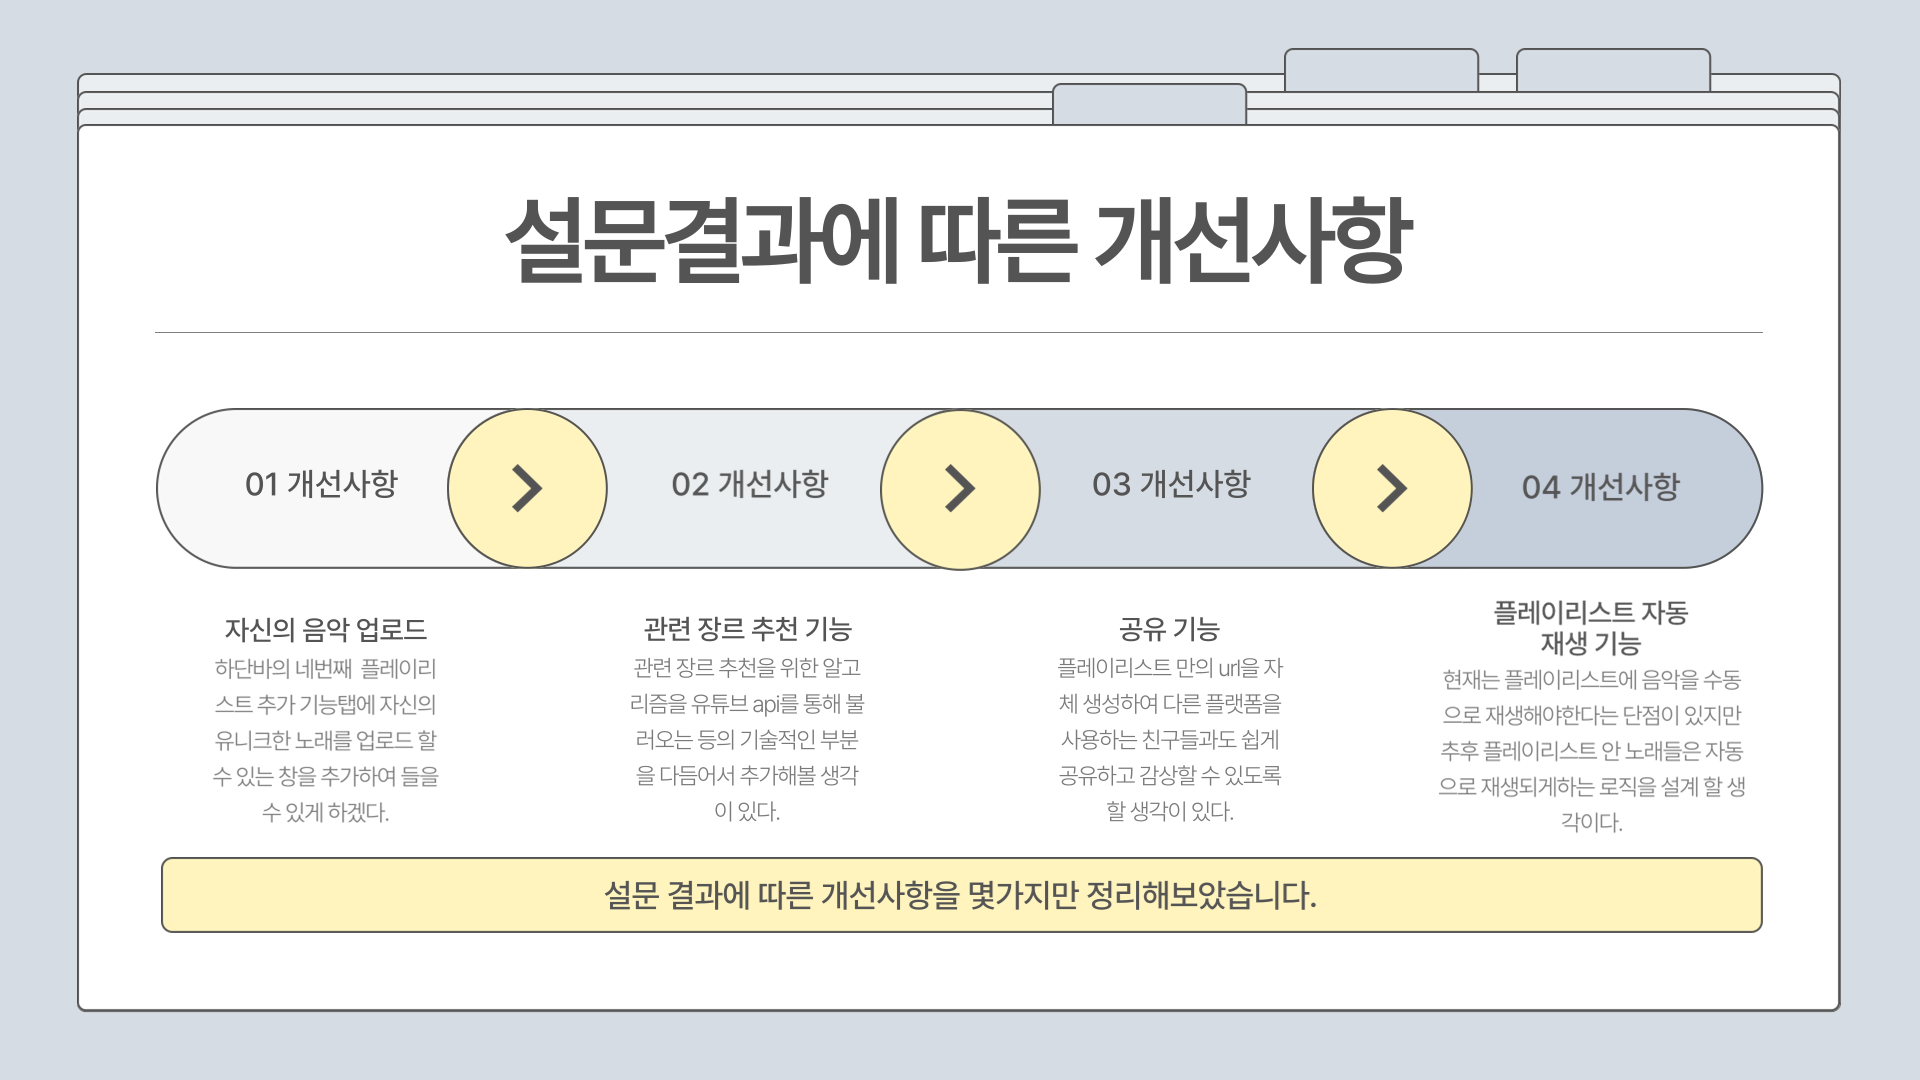Select the 04 개선사항 step label
Viewport: 1920px width, 1080px height.
(1600, 487)
